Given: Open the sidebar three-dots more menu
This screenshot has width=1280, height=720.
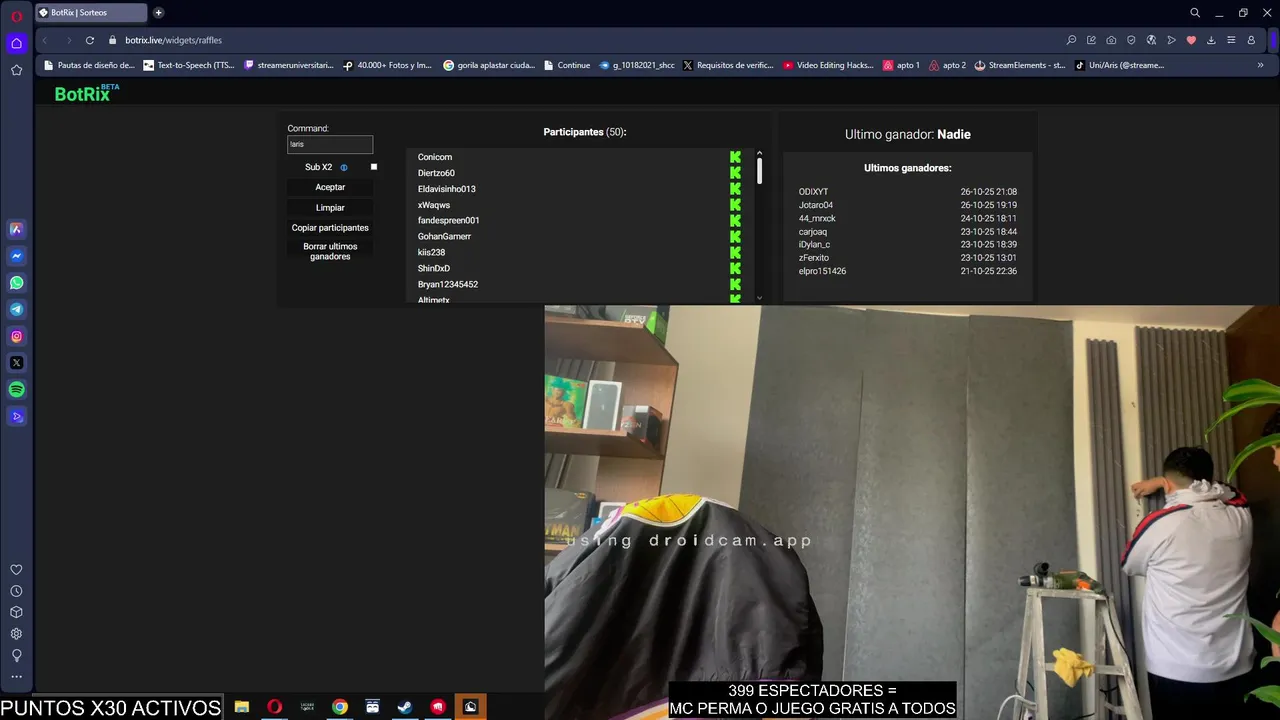Looking at the screenshot, I should coord(16,677).
